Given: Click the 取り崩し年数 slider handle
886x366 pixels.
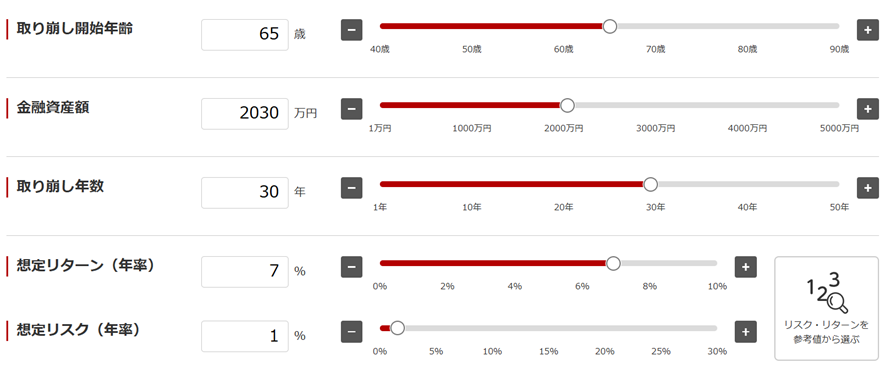Looking at the screenshot, I should coord(651,184).
